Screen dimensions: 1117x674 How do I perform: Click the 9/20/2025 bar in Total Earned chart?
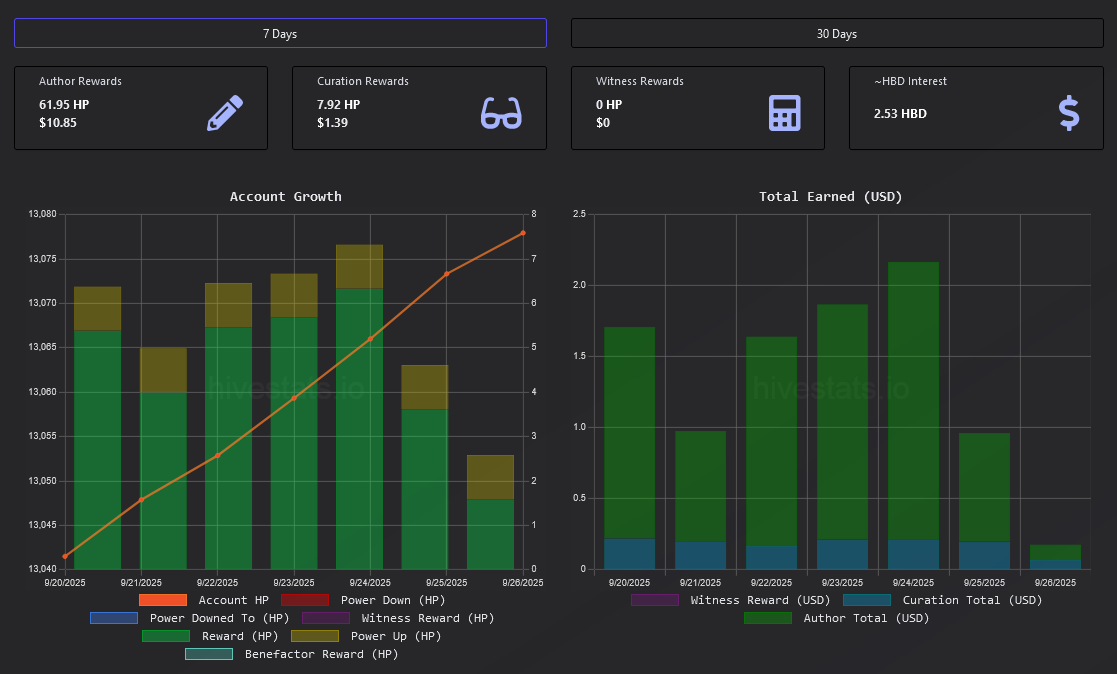point(629,440)
